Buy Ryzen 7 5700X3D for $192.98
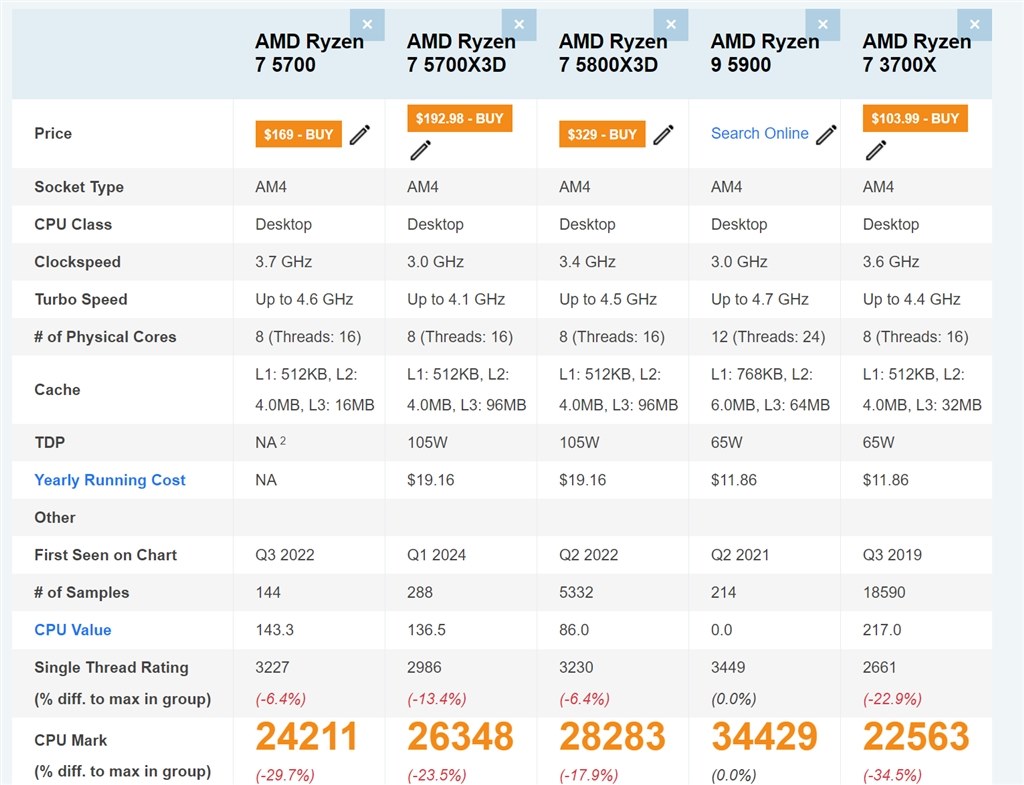Image resolution: width=1024 pixels, height=785 pixels. tap(459, 118)
